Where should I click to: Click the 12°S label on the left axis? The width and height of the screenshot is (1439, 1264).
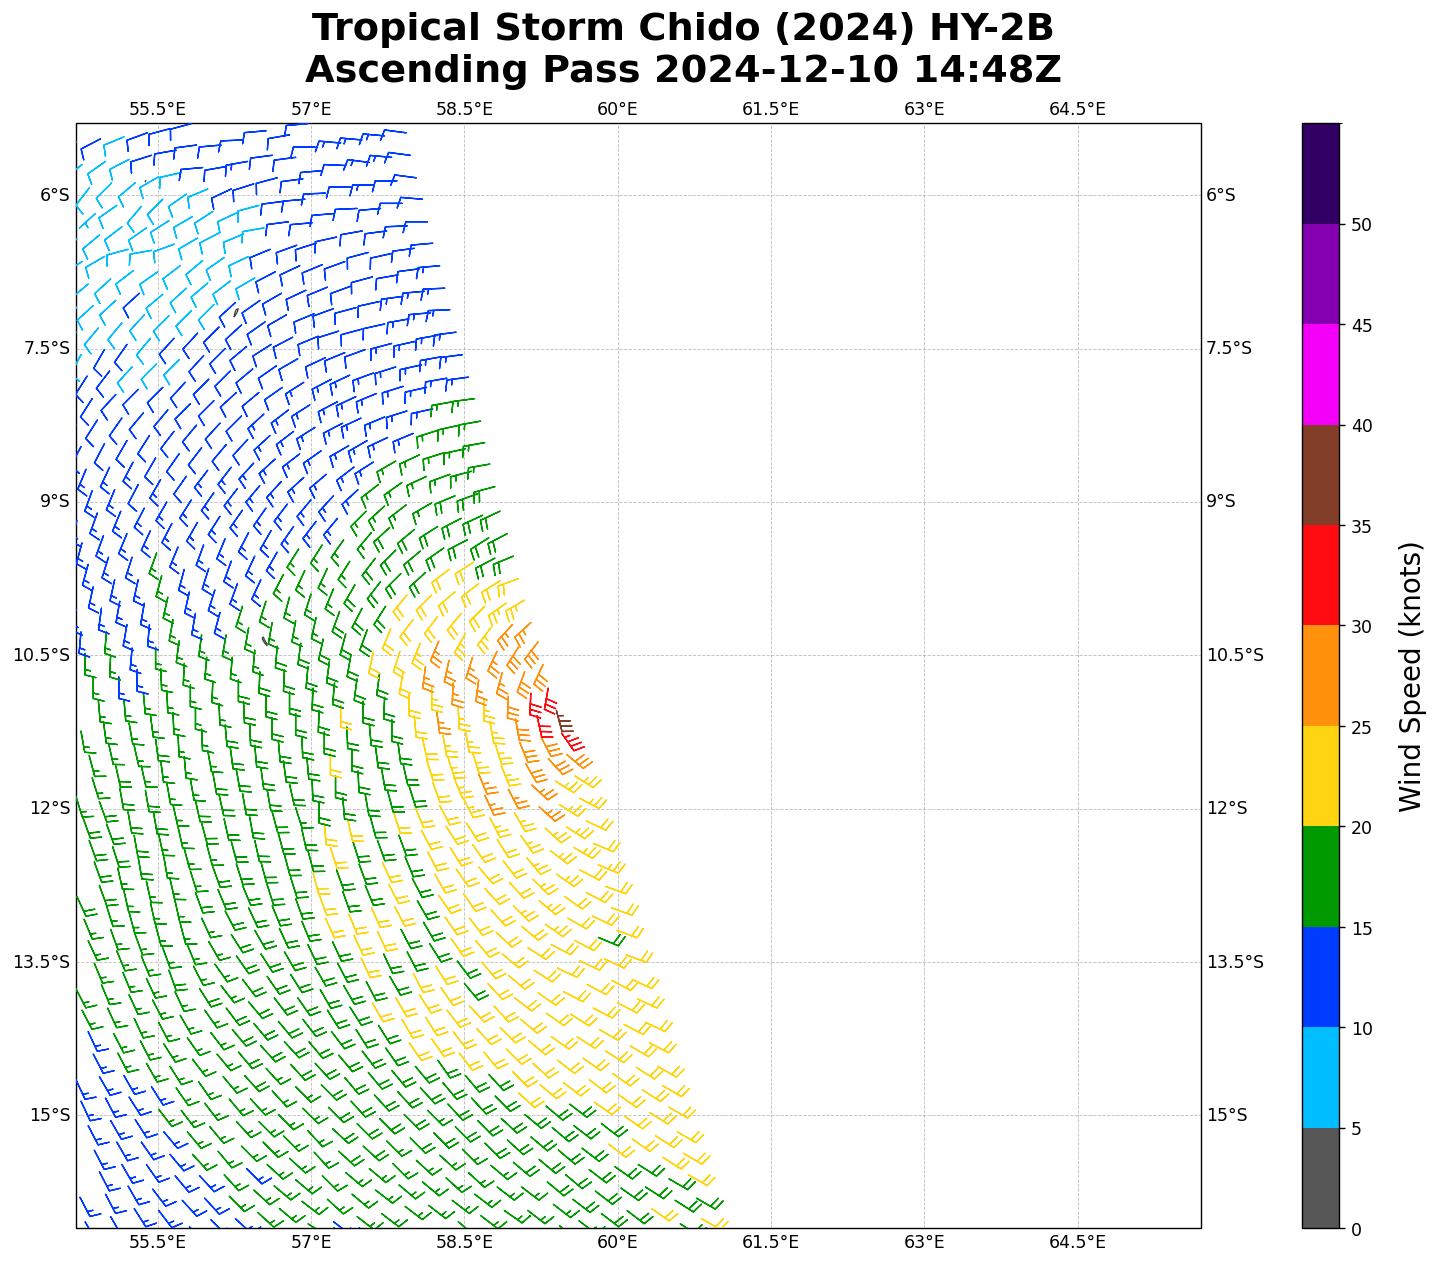[50, 808]
